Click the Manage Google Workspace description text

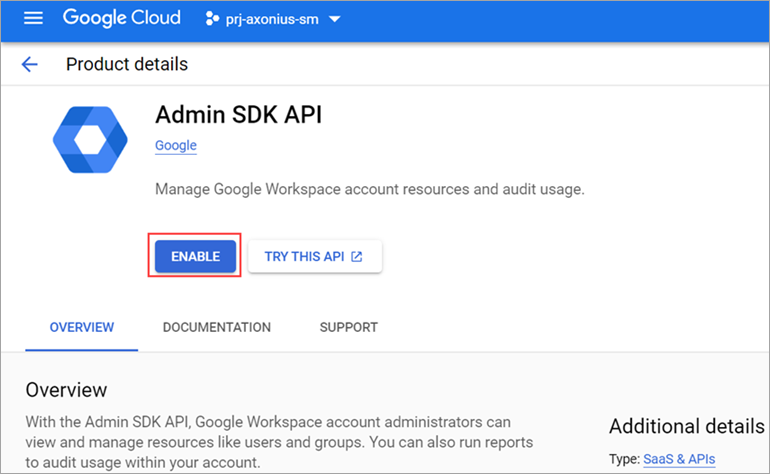[370, 189]
